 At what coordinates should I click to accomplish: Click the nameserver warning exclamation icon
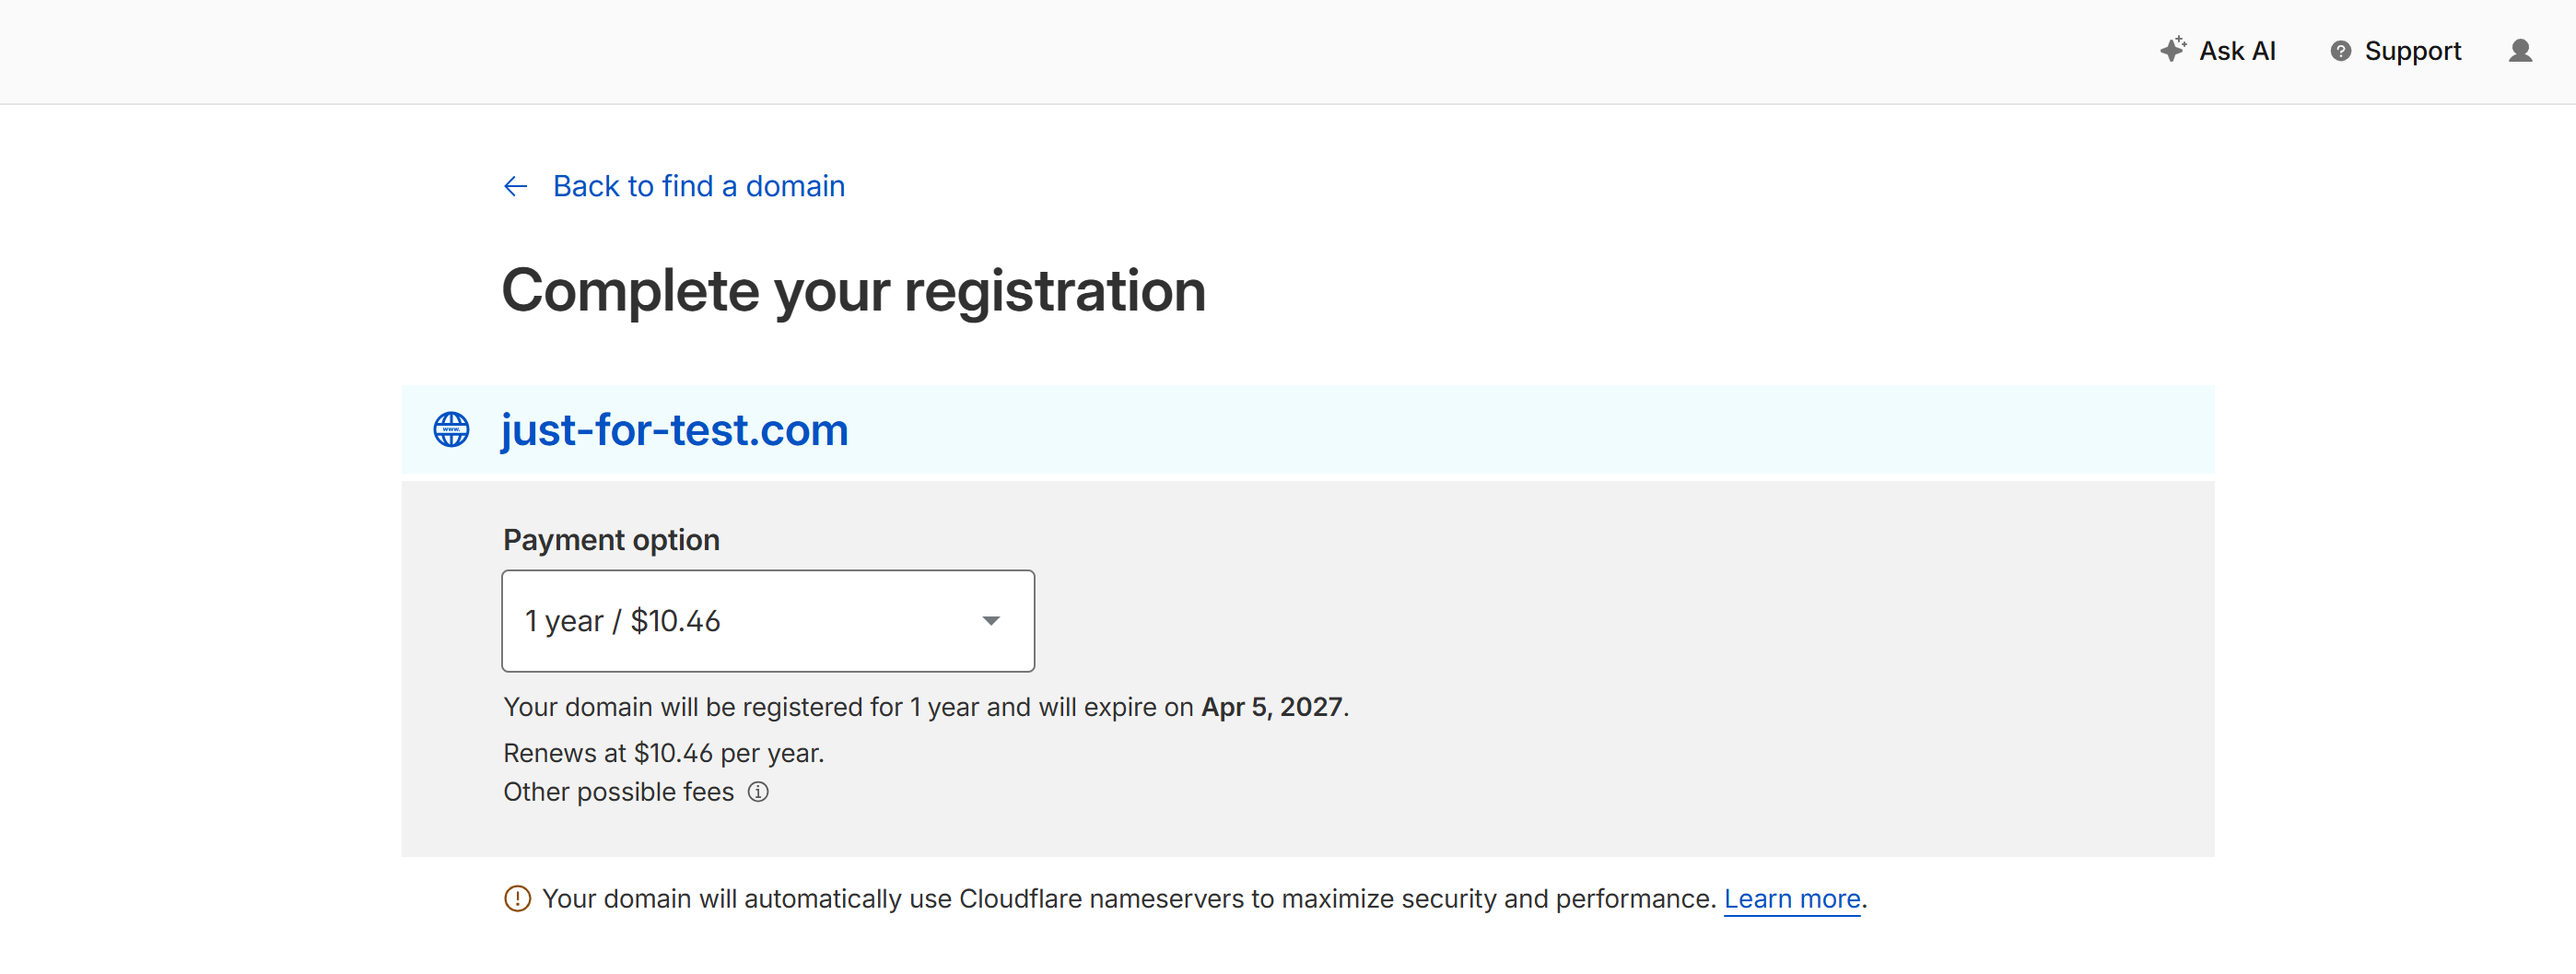pyautogui.click(x=517, y=899)
